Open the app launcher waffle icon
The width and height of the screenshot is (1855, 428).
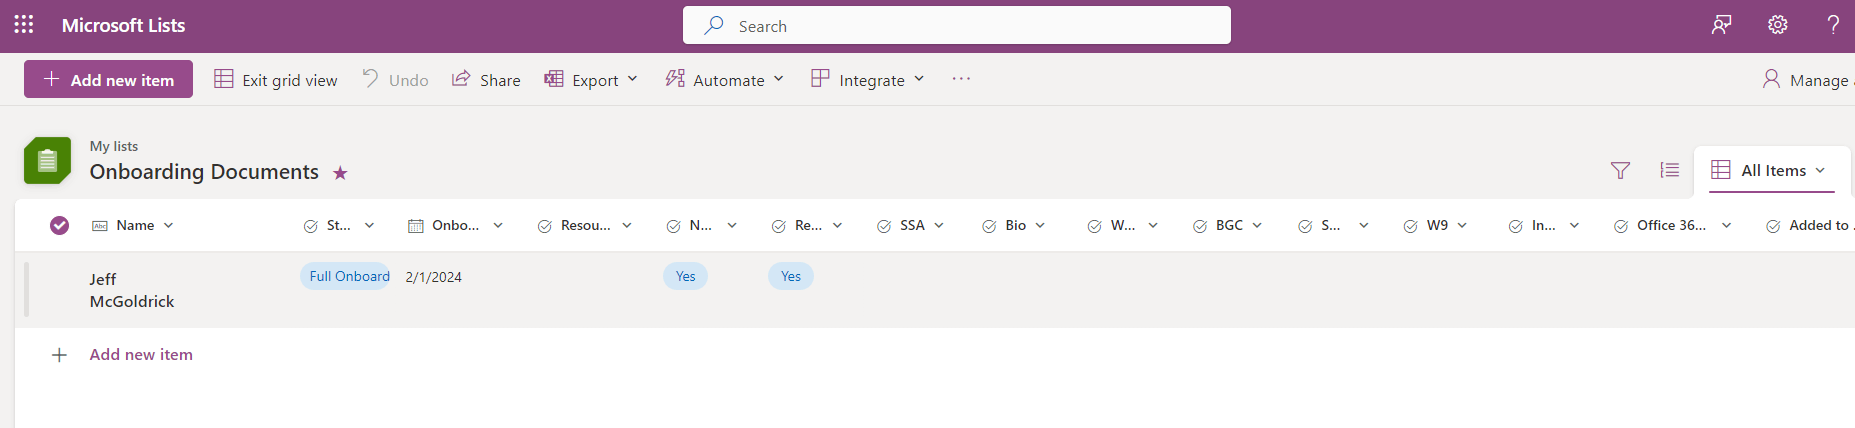point(24,25)
